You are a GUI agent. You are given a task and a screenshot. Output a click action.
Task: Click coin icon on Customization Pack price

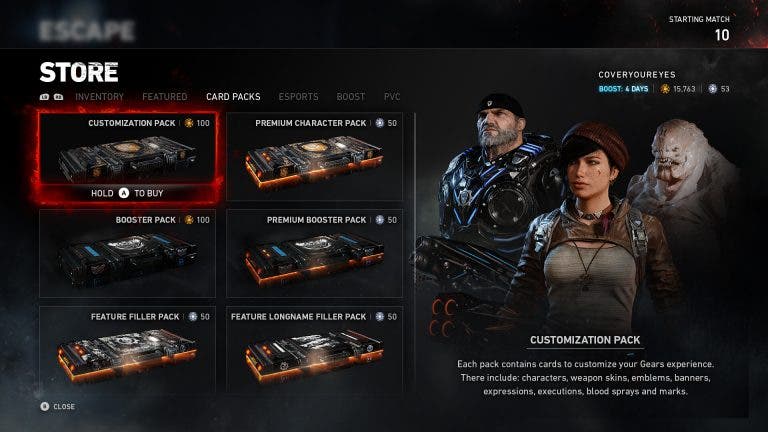tap(189, 123)
